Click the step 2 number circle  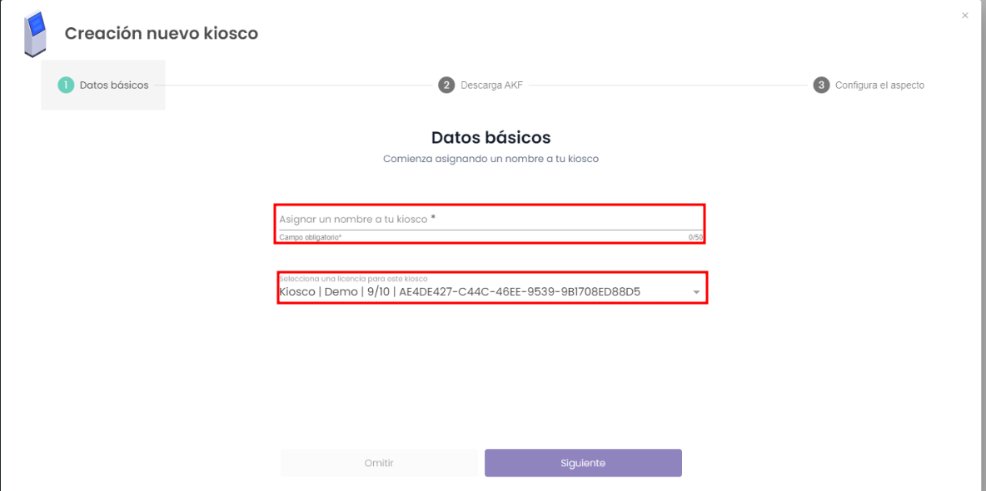tap(446, 85)
